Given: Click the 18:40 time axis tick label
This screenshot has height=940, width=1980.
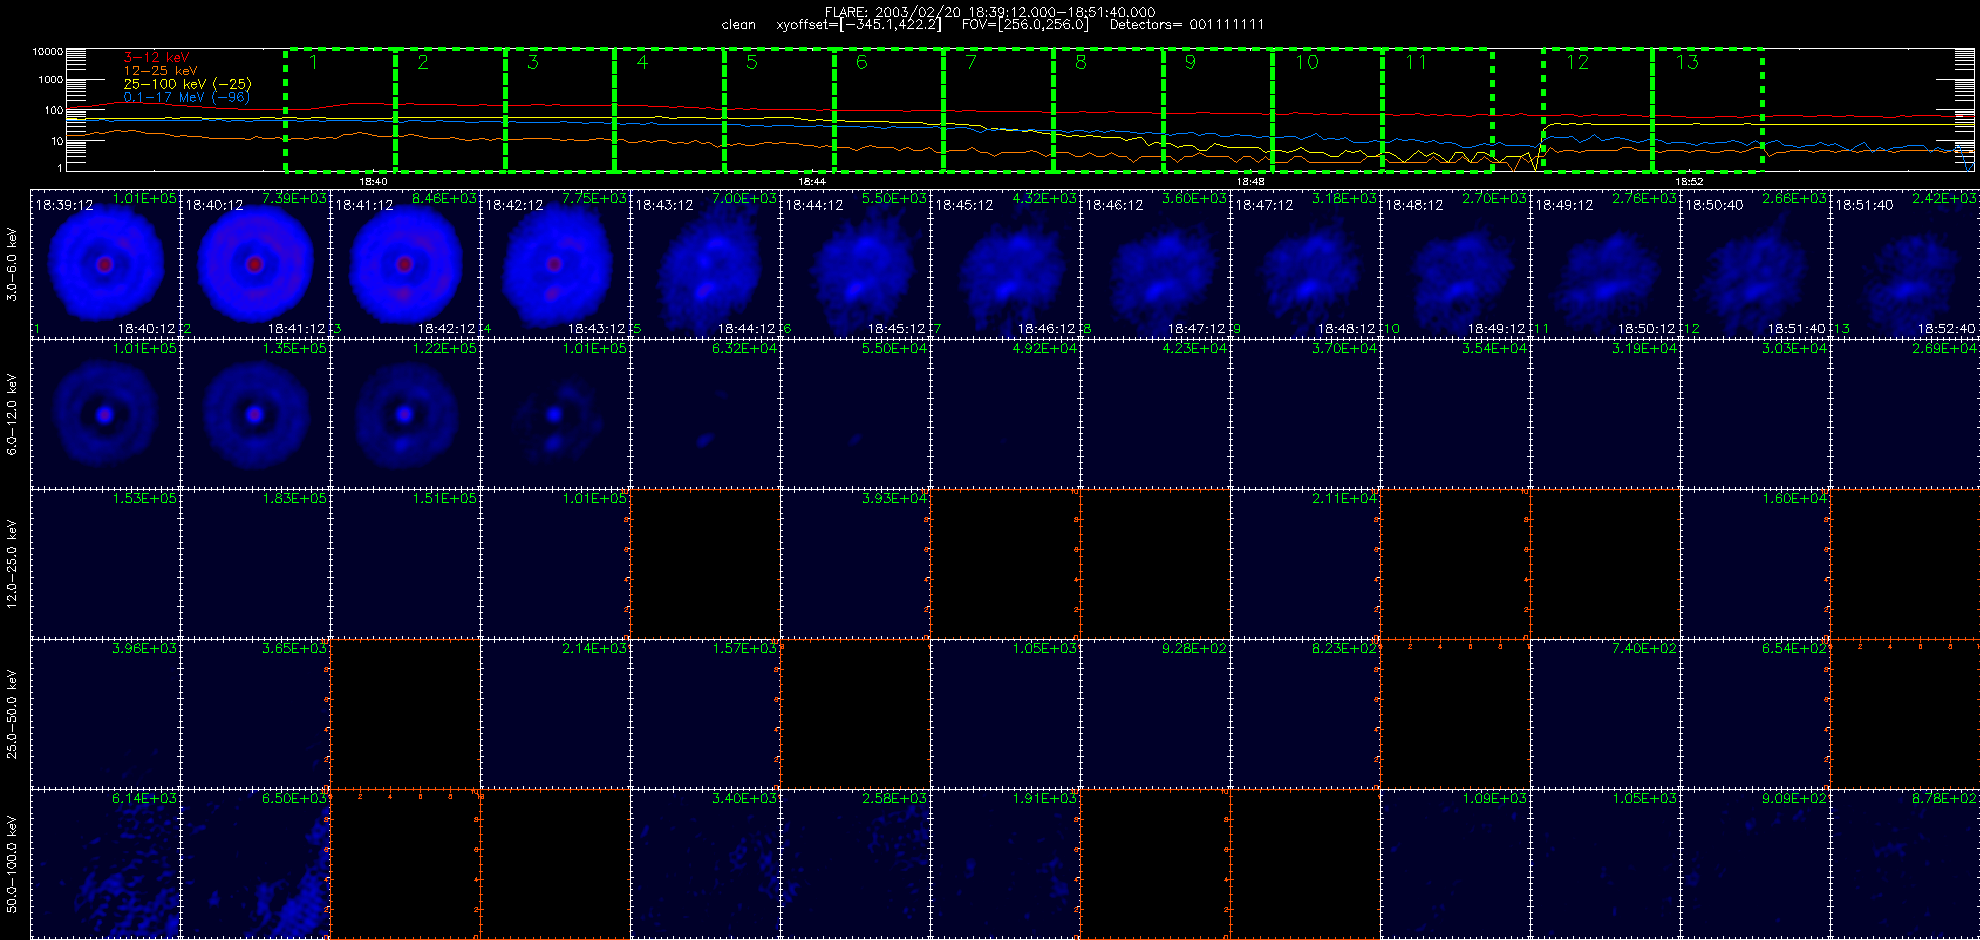Looking at the screenshot, I should click(373, 182).
